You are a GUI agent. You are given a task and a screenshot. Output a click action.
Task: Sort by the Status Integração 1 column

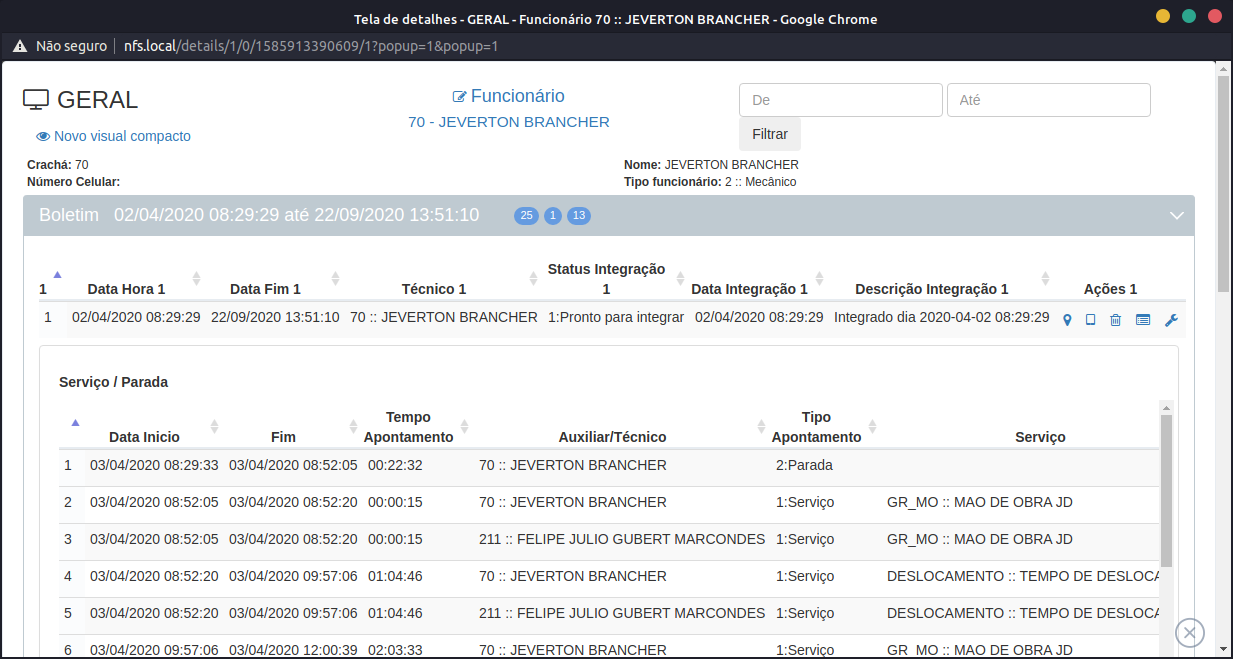(606, 279)
